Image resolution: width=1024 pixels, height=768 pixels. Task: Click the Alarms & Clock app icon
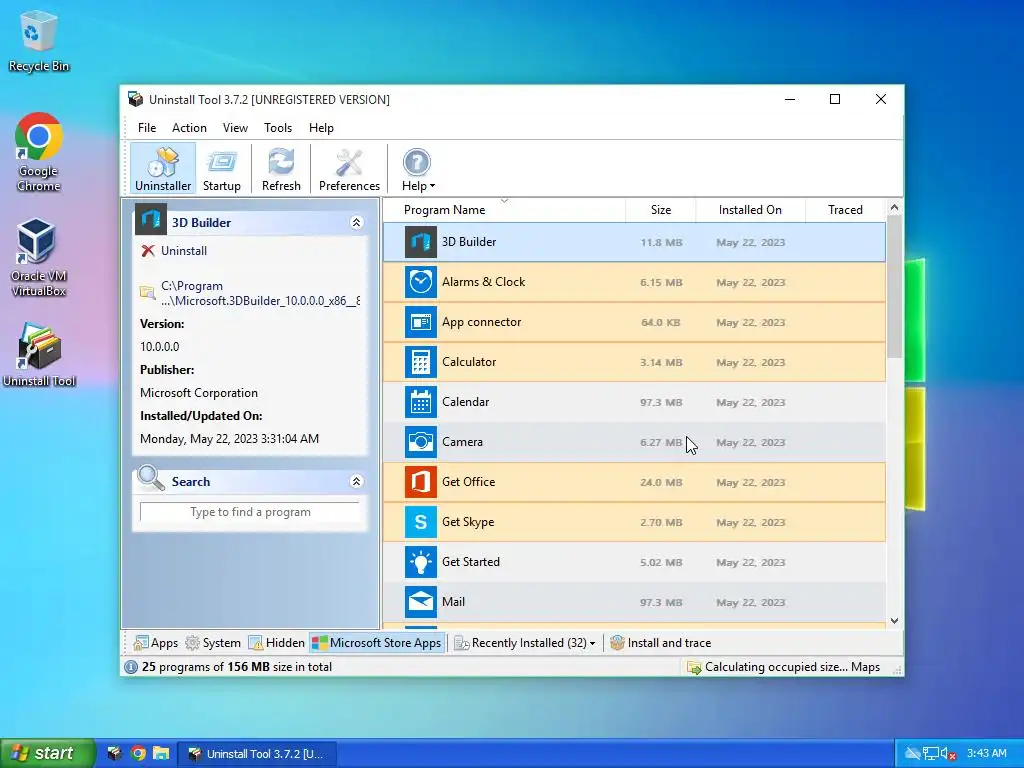point(421,282)
